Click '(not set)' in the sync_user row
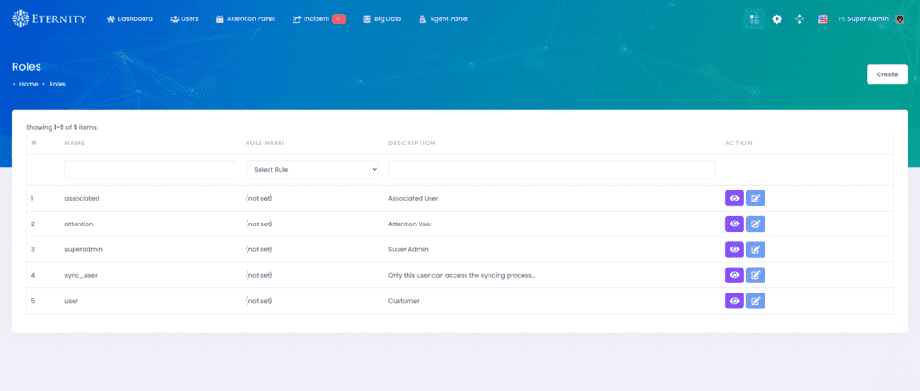Screen dimensions: 920x391 point(259,275)
